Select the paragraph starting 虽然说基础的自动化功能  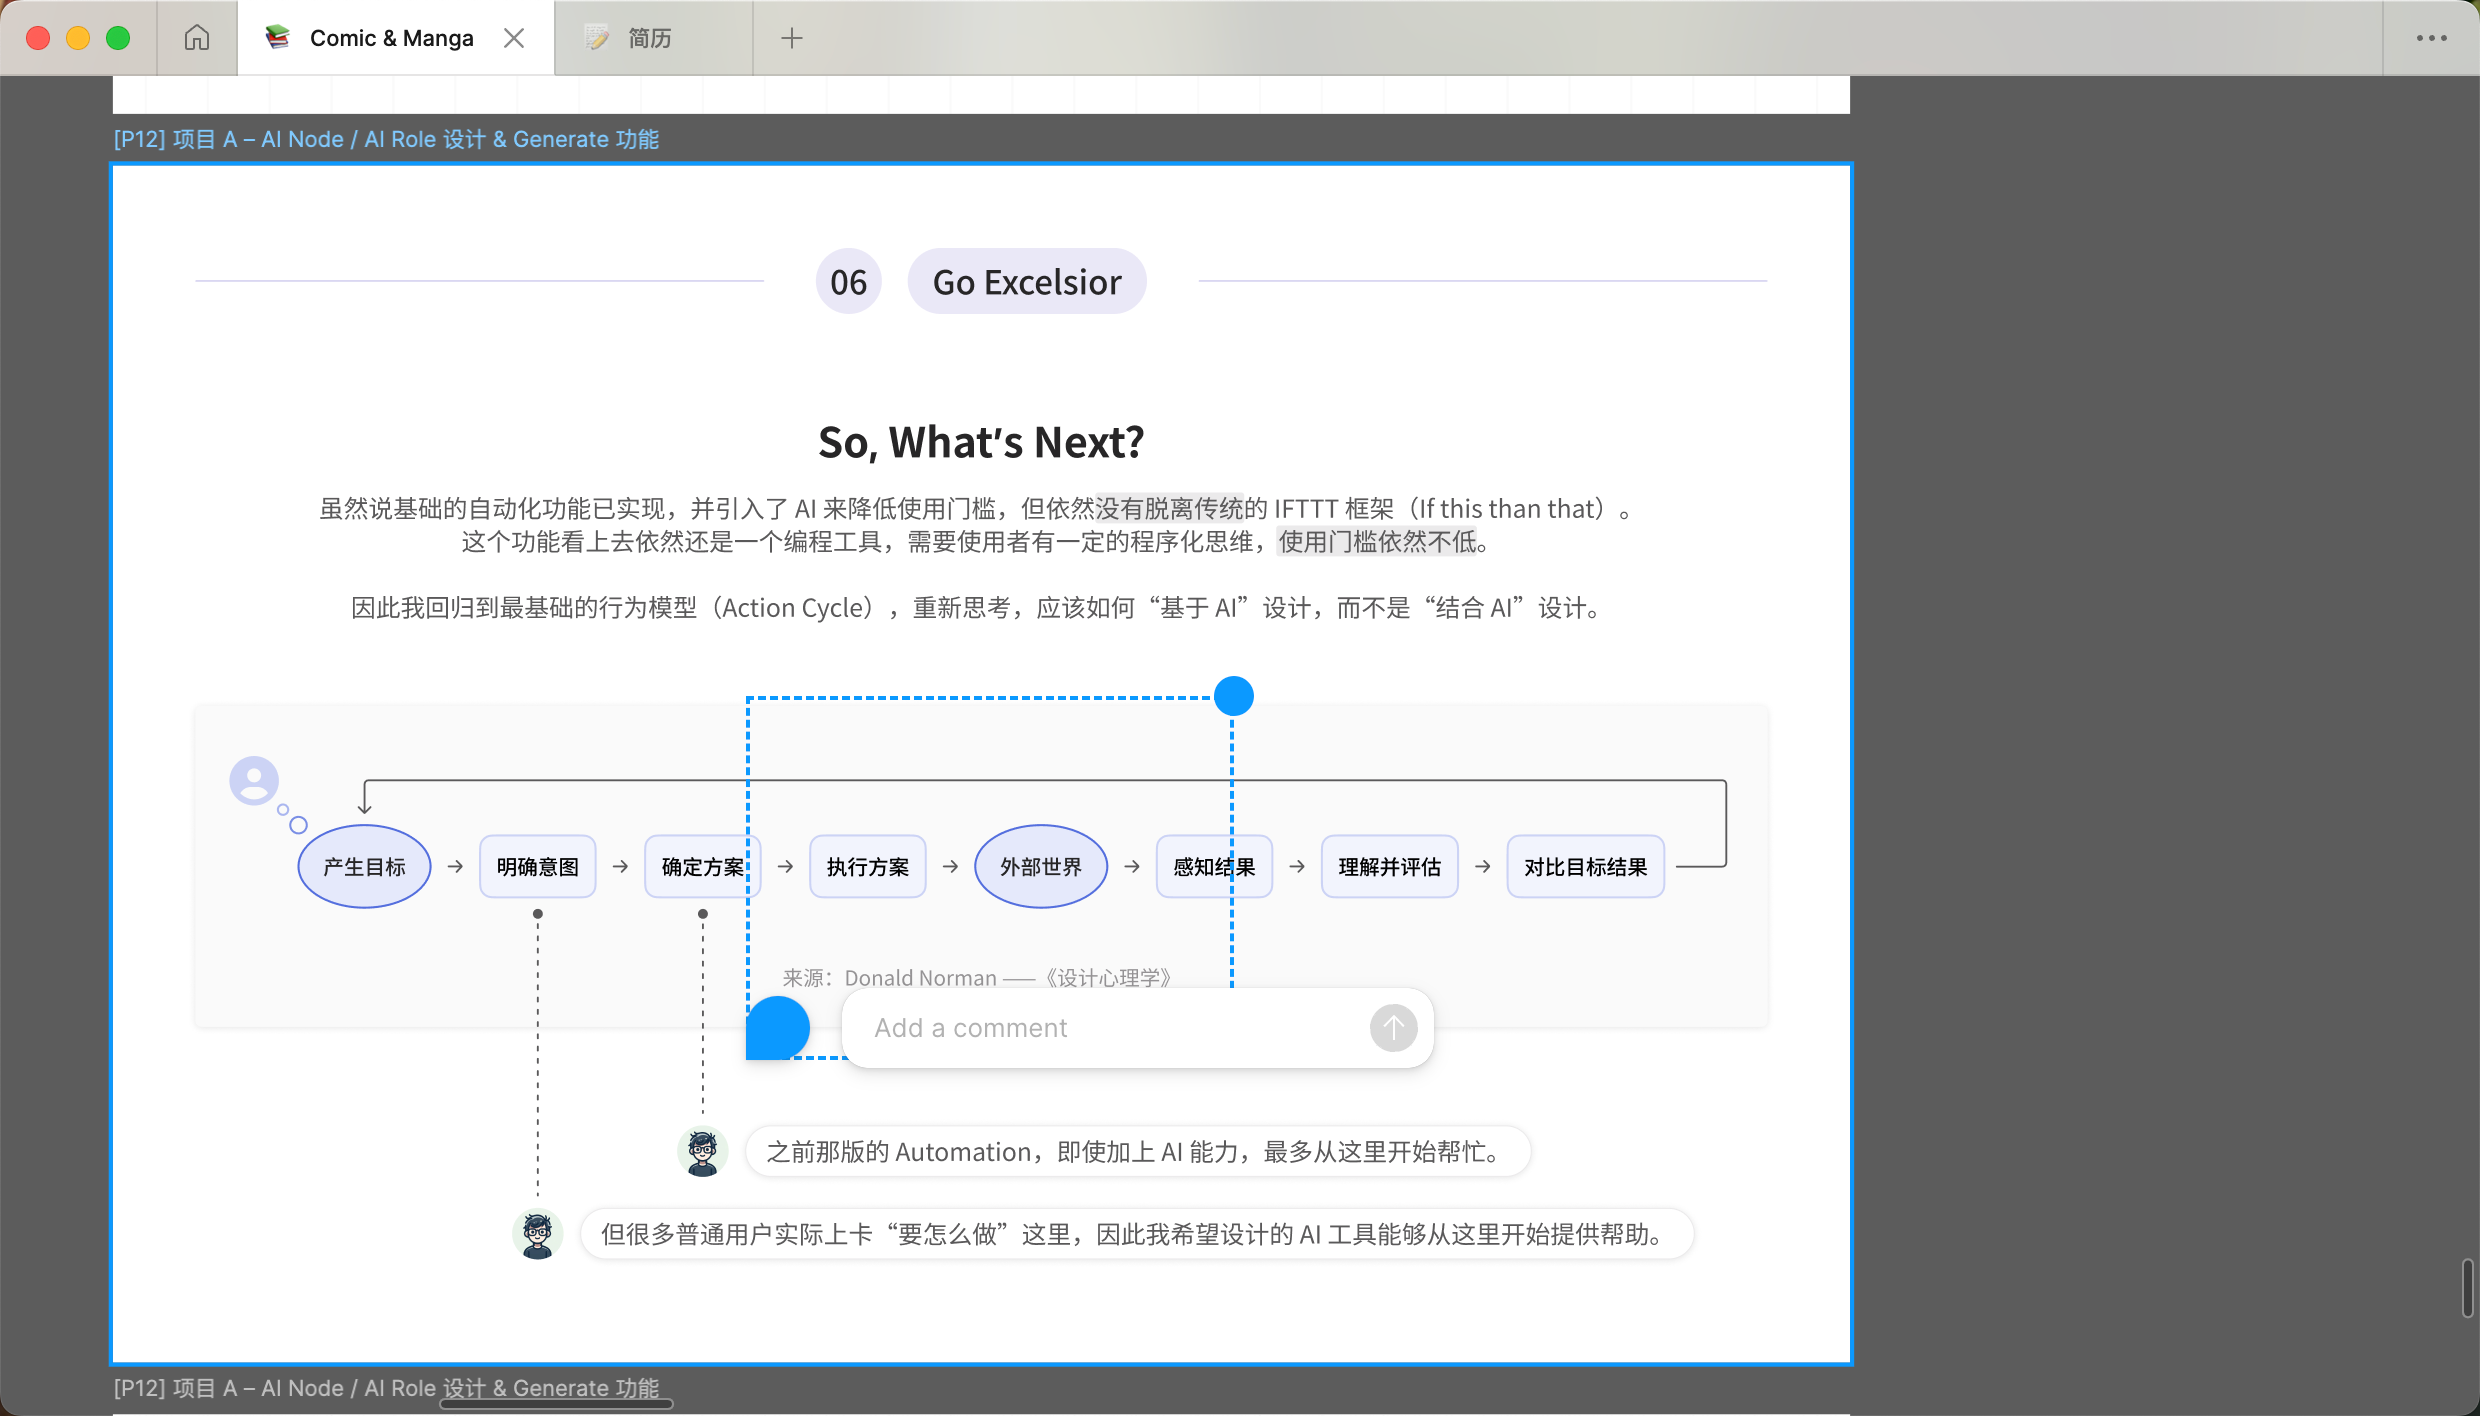click(x=975, y=526)
